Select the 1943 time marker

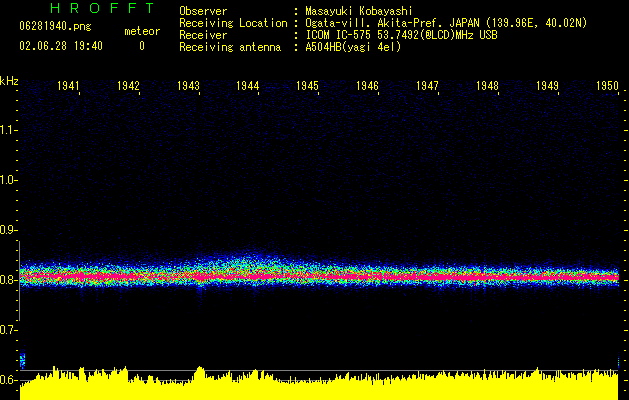pos(188,87)
